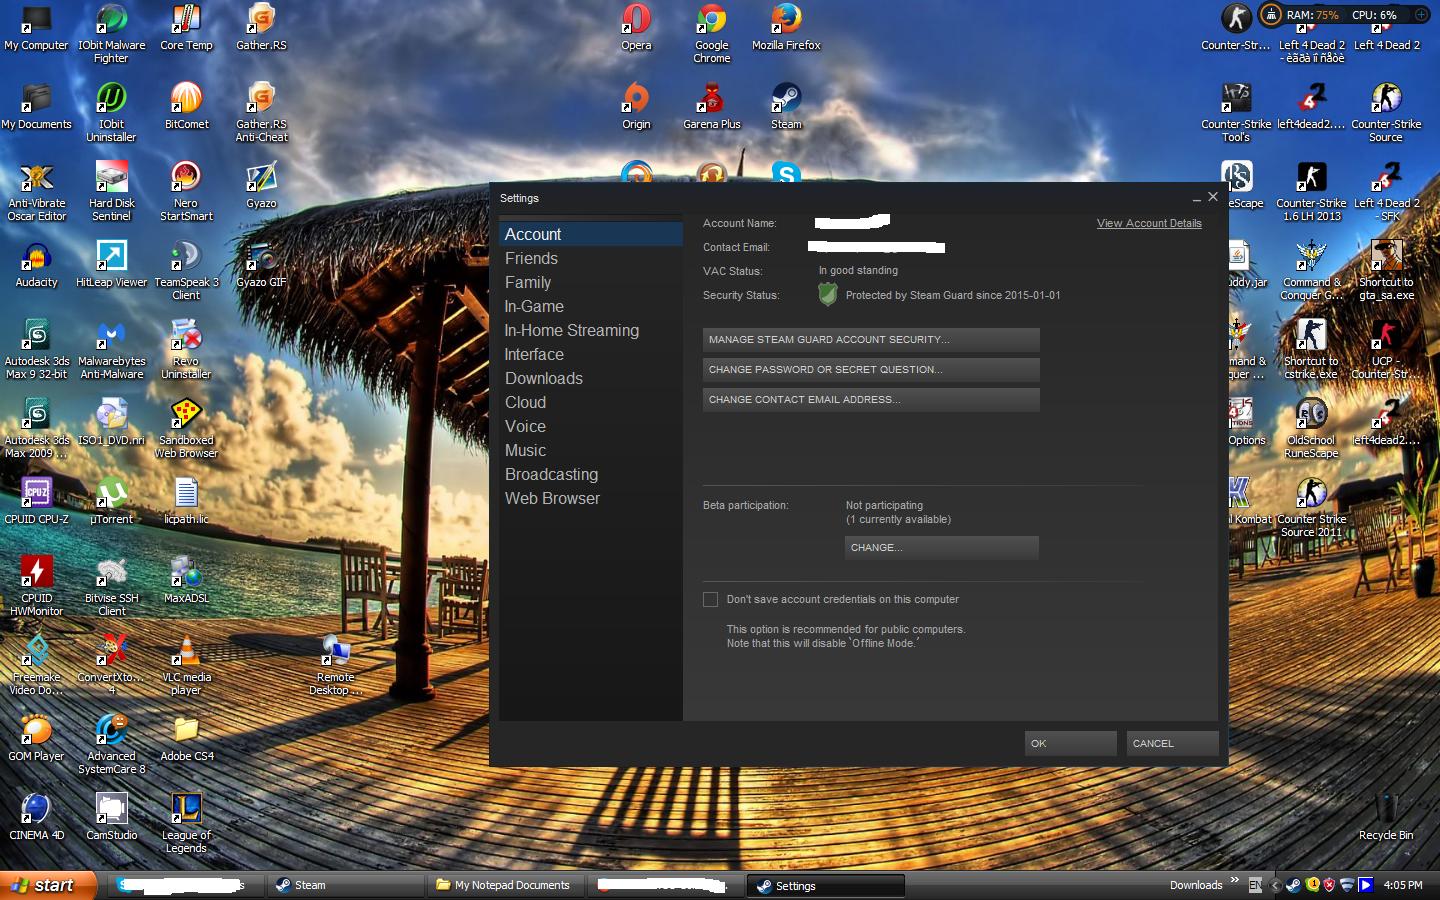
Task: Select the BitComet desktop icon
Action: [186, 107]
